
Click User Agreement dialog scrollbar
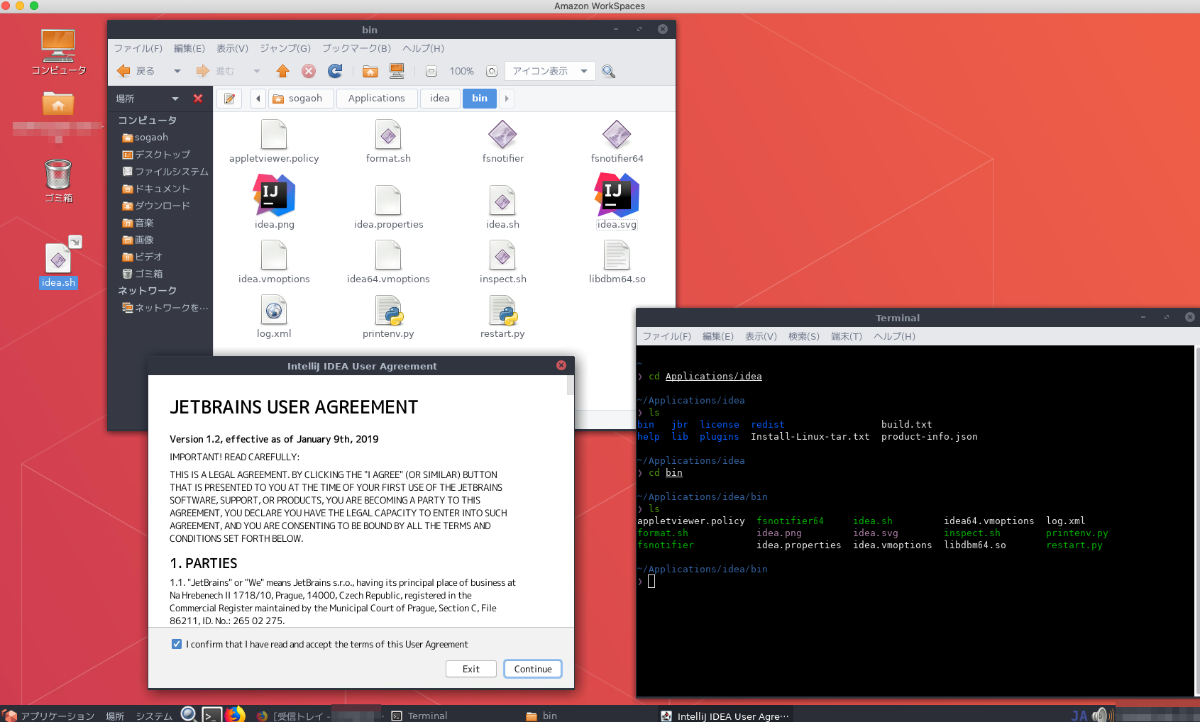coord(570,385)
